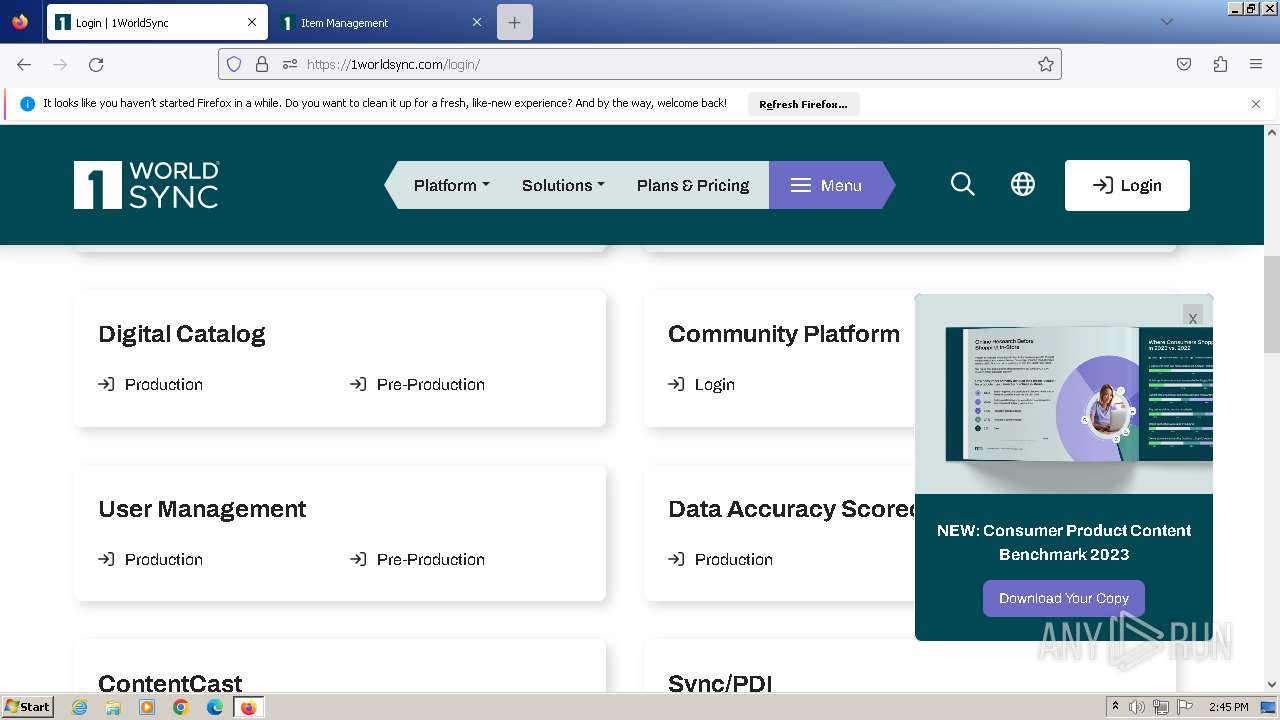Open Firefox application menu
1280x720 pixels.
[x=1256, y=64]
